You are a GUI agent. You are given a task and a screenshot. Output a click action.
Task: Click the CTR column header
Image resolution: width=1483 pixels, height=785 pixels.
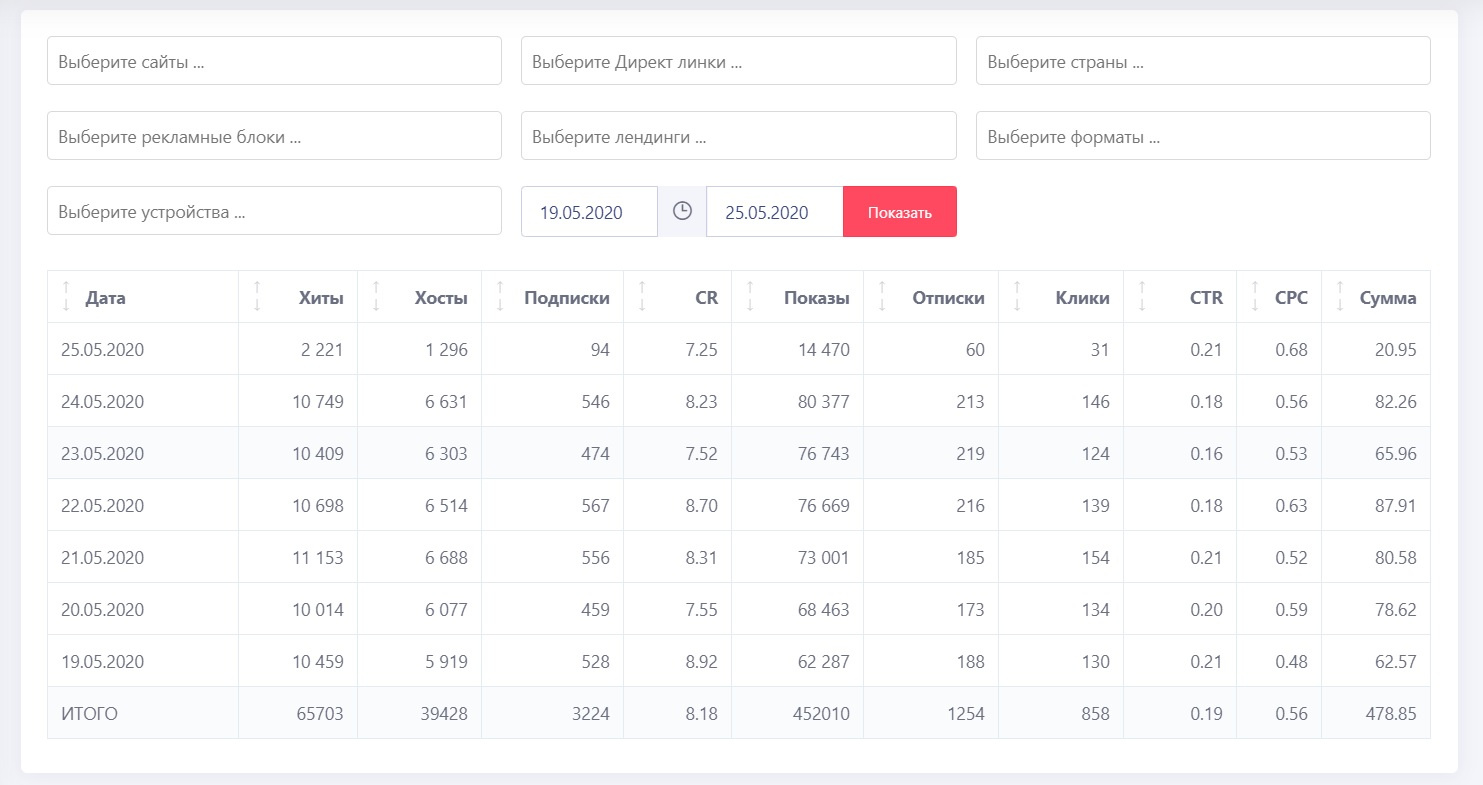coord(1206,298)
